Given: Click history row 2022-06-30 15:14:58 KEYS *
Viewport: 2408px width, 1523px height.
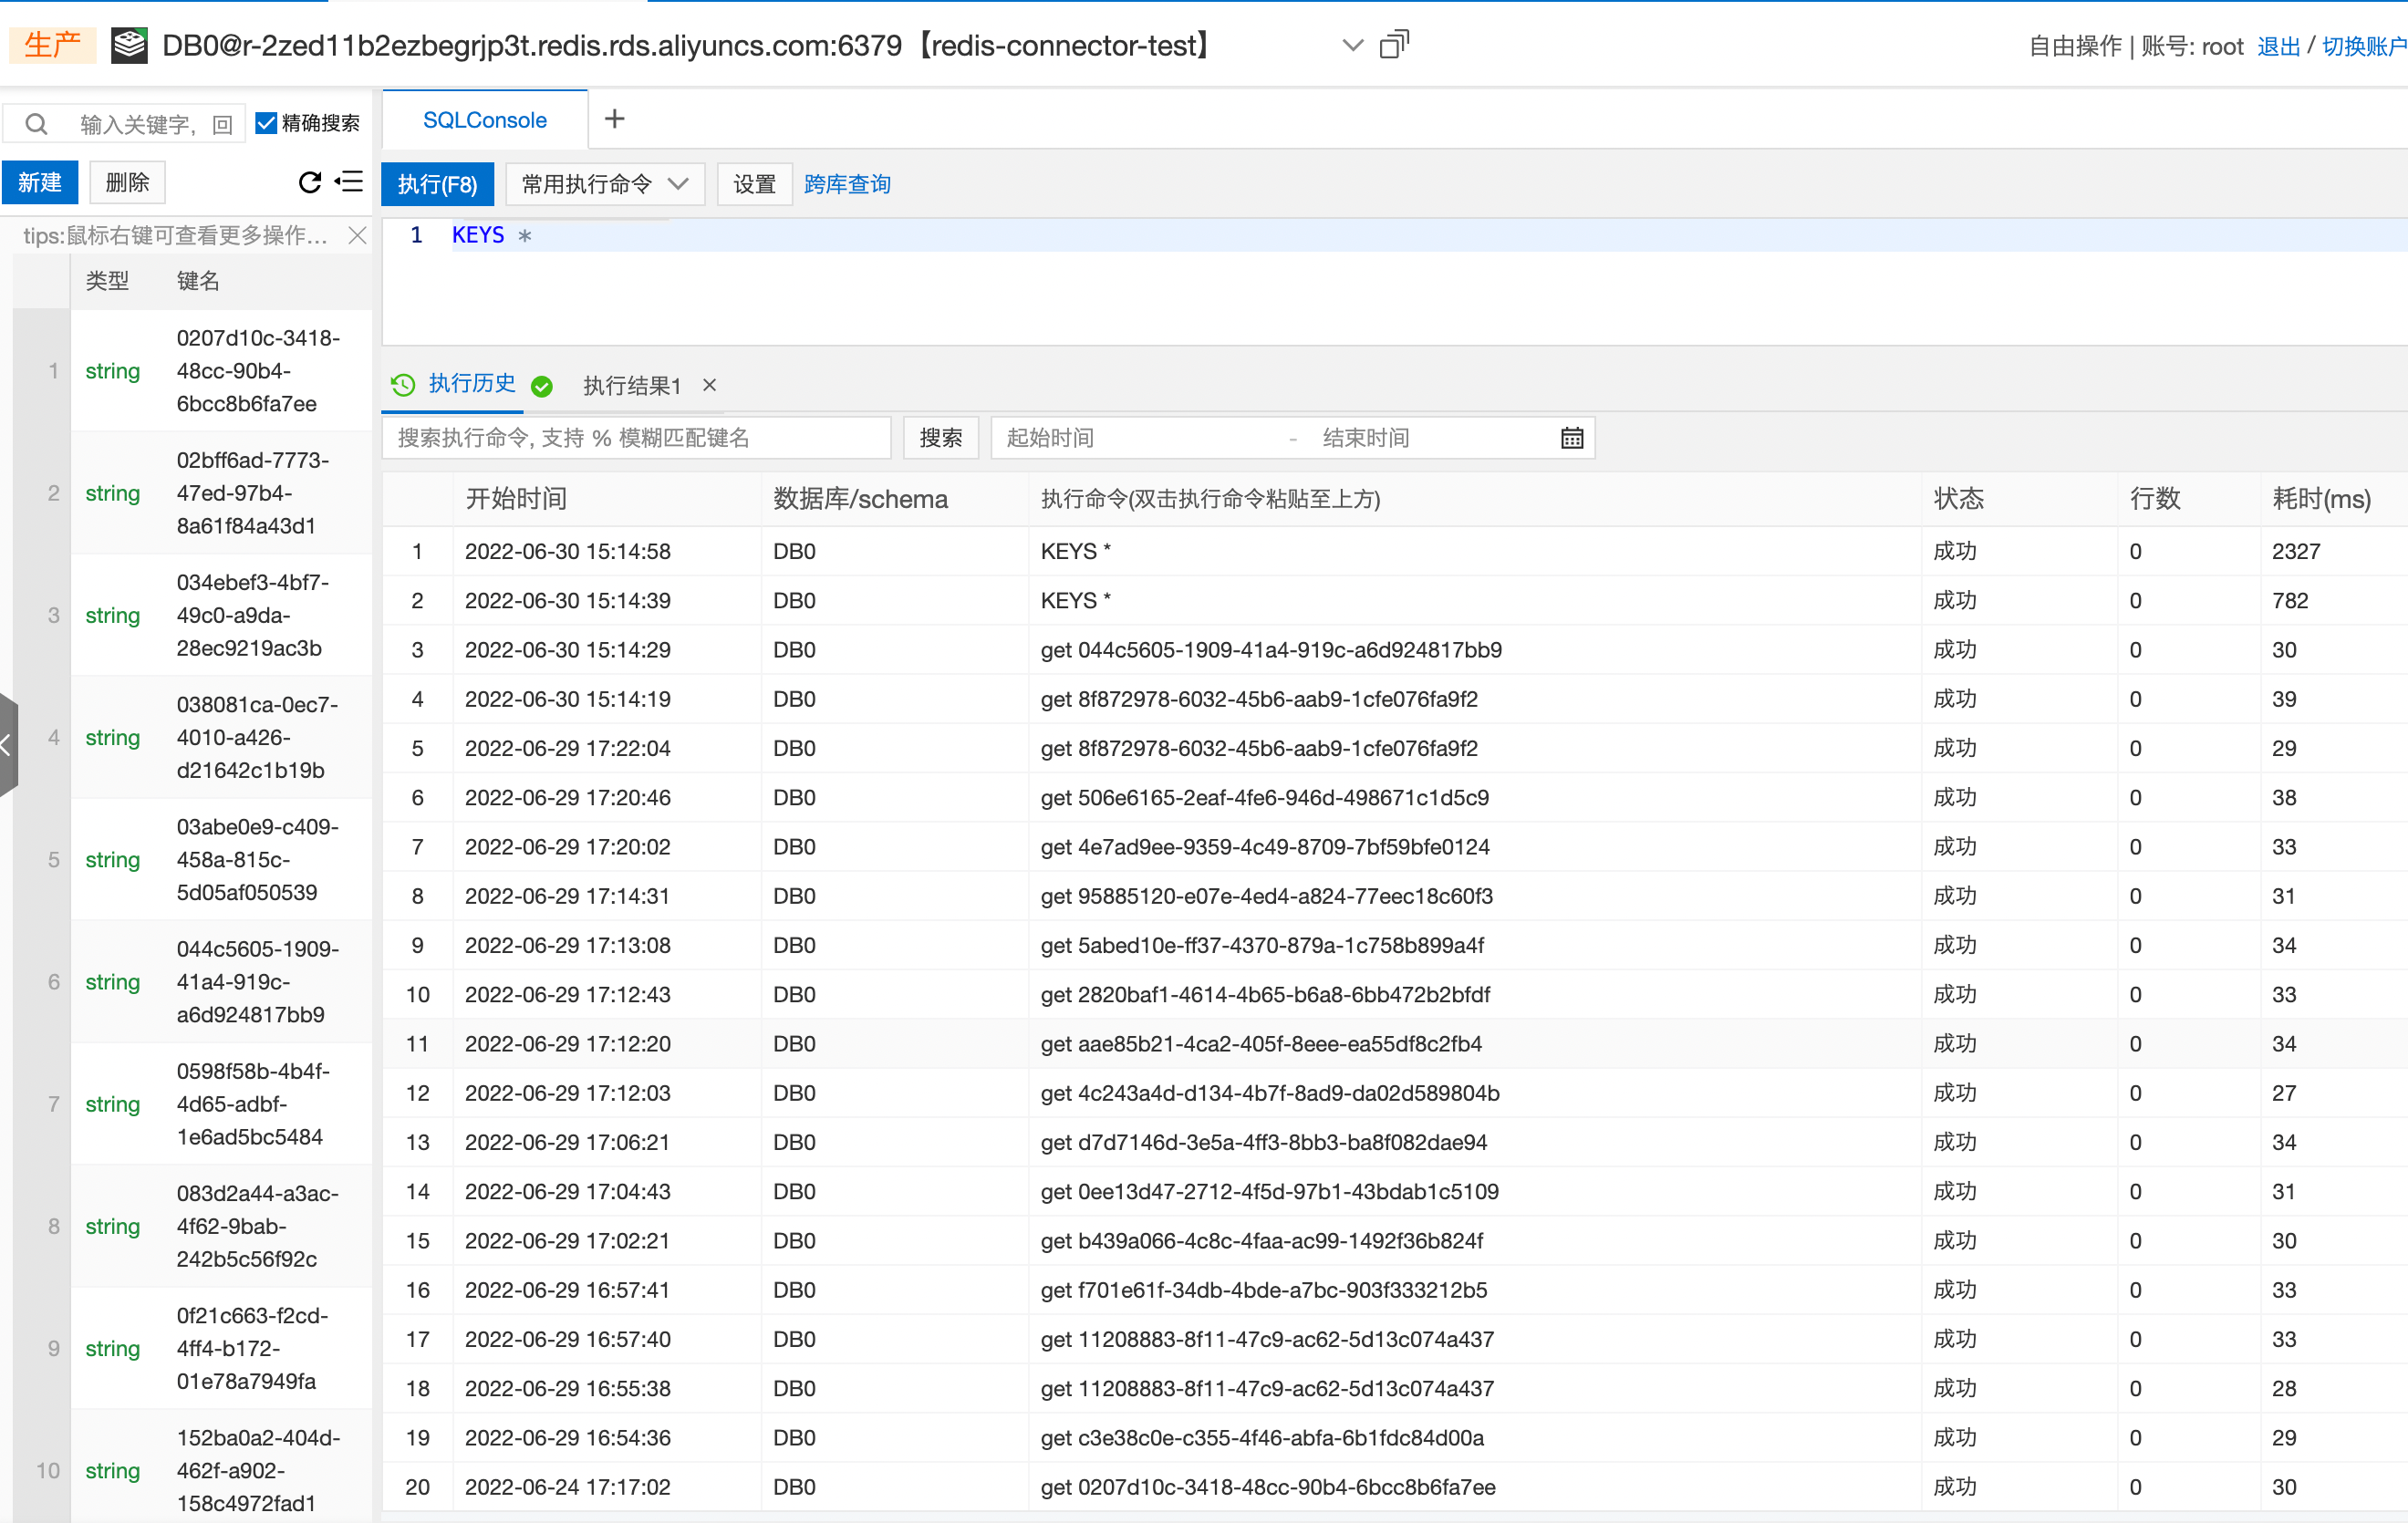Looking at the screenshot, I should coord(1394,551).
